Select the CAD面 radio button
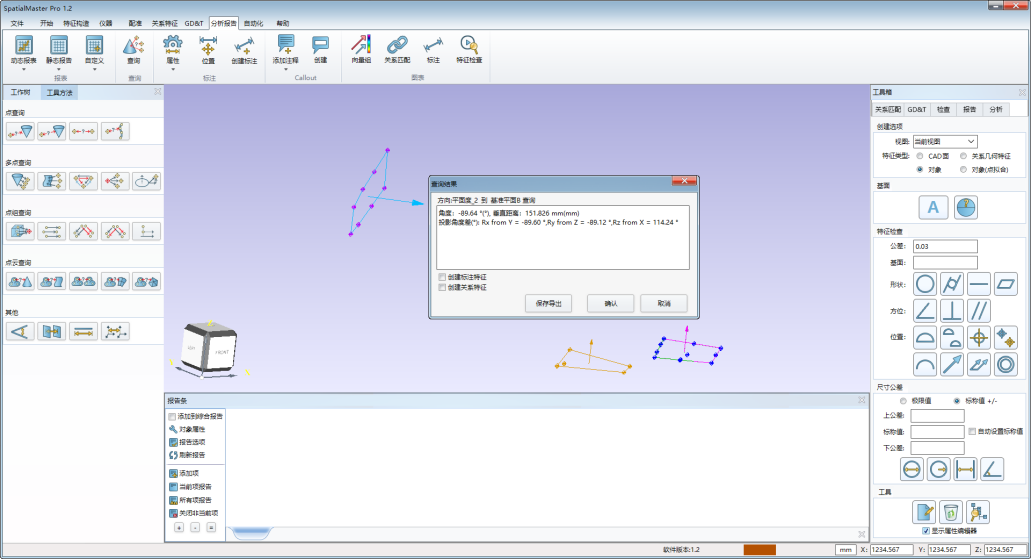Viewport: 1031px width, 559px height. [919, 156]
